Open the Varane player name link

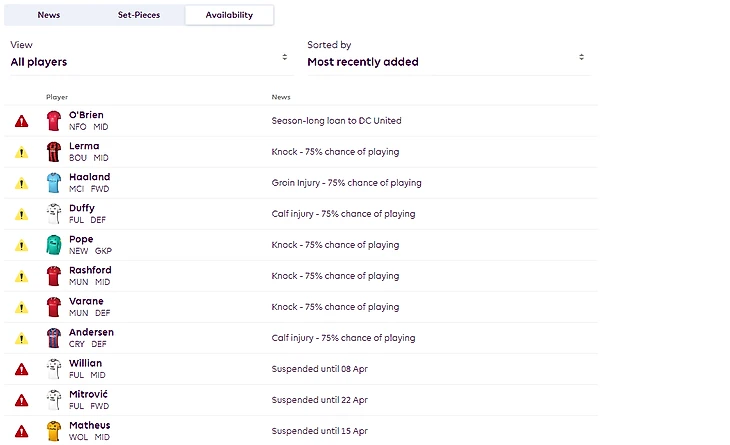click(x=86, y=301)
